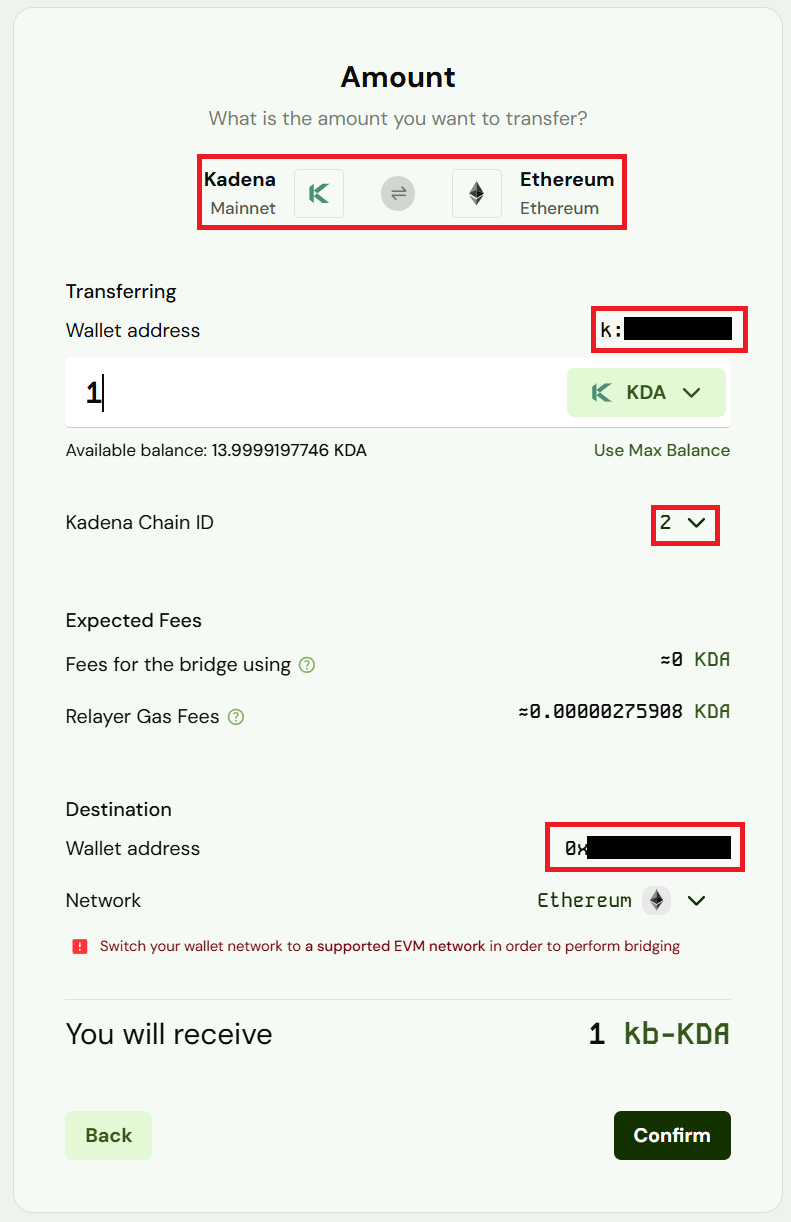Viewport: 791px width, 1222px height.
Task: Follow the 'a supported EVM network' link
Action: pos(395,946)
